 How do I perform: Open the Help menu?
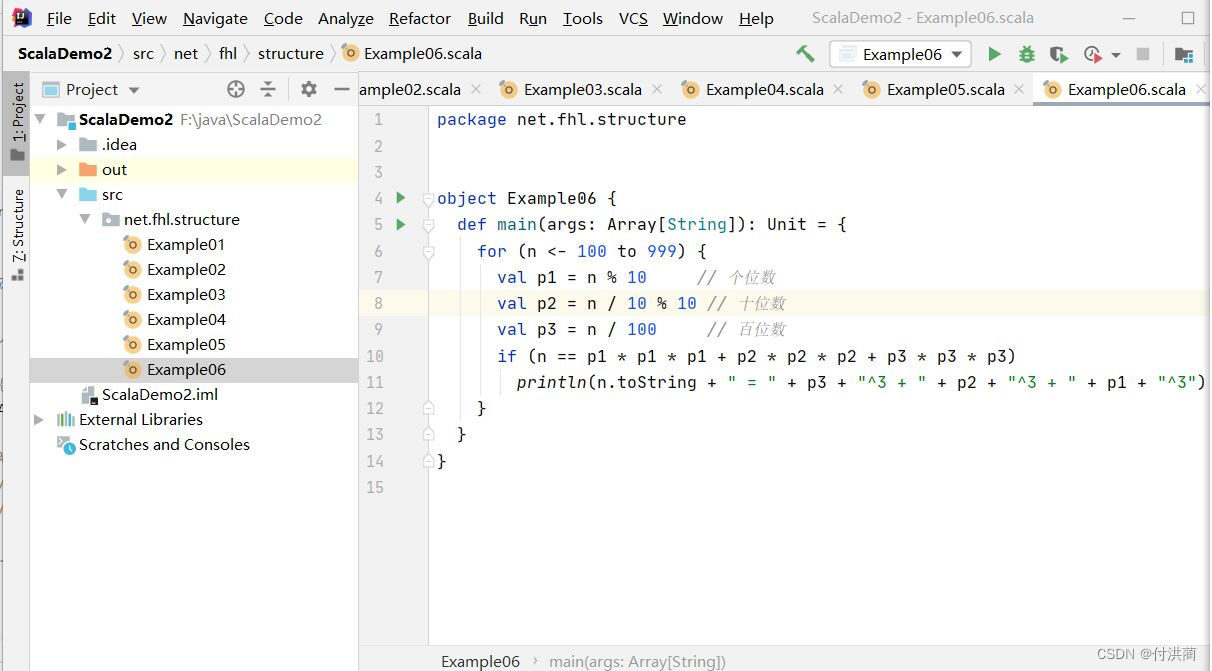pyautogui.click(x=756, y=18)
